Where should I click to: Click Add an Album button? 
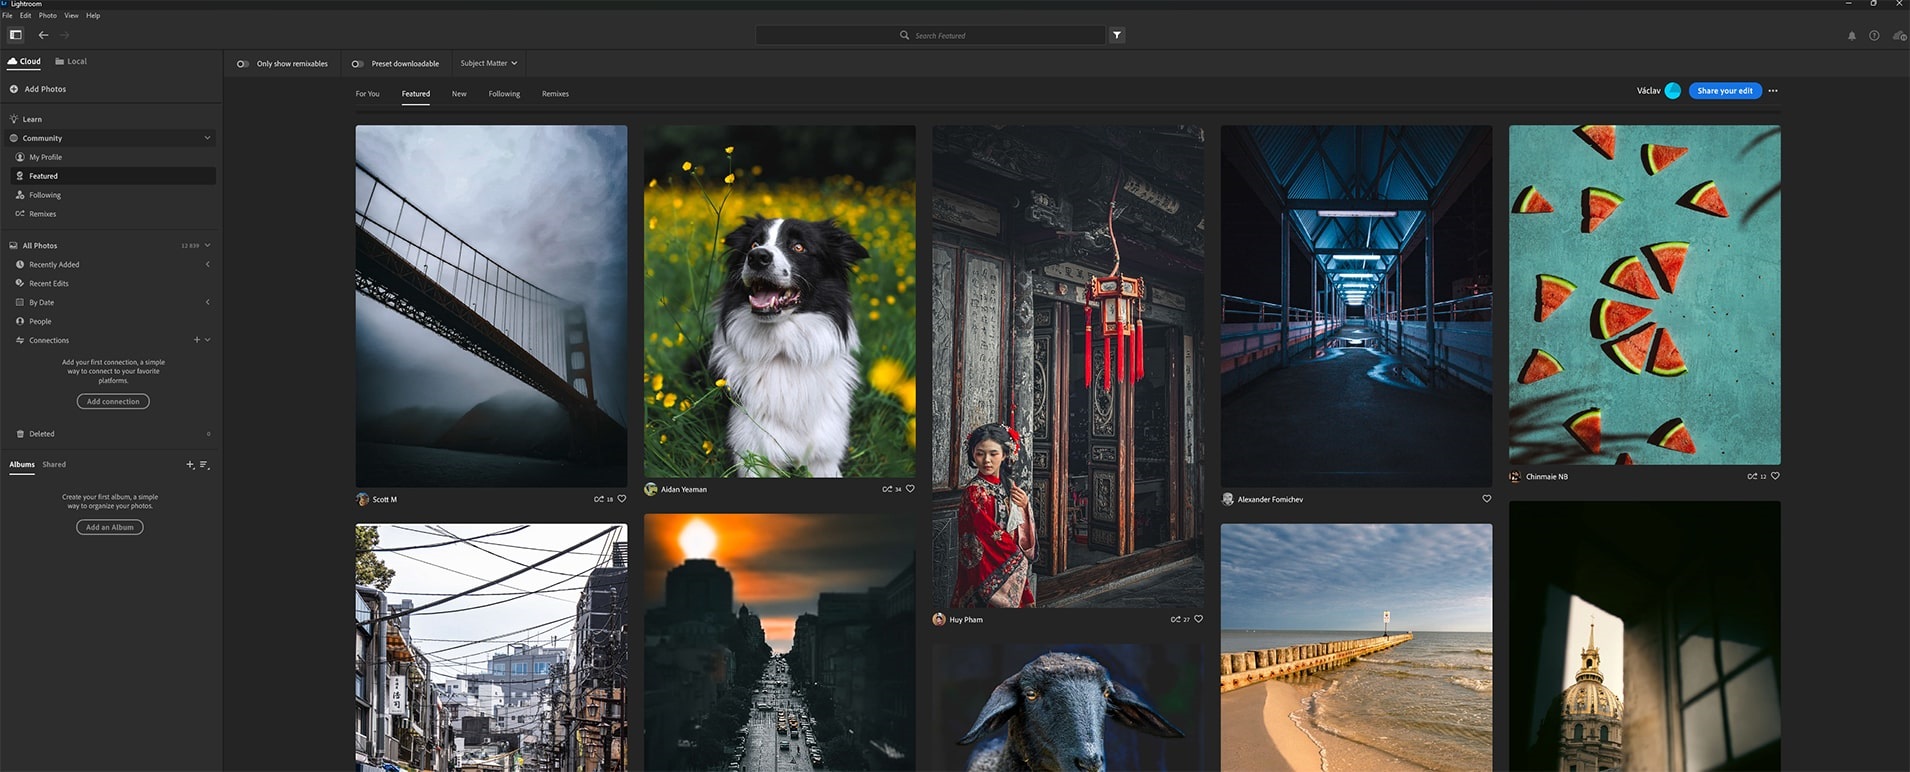[110, 527]
